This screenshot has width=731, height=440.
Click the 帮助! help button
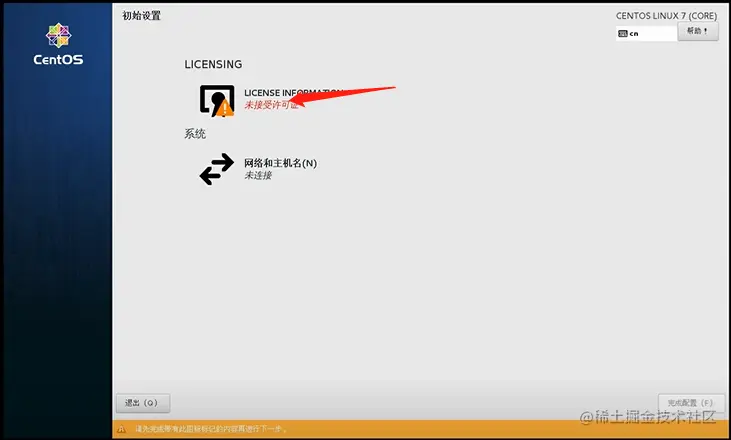[697, 31]
